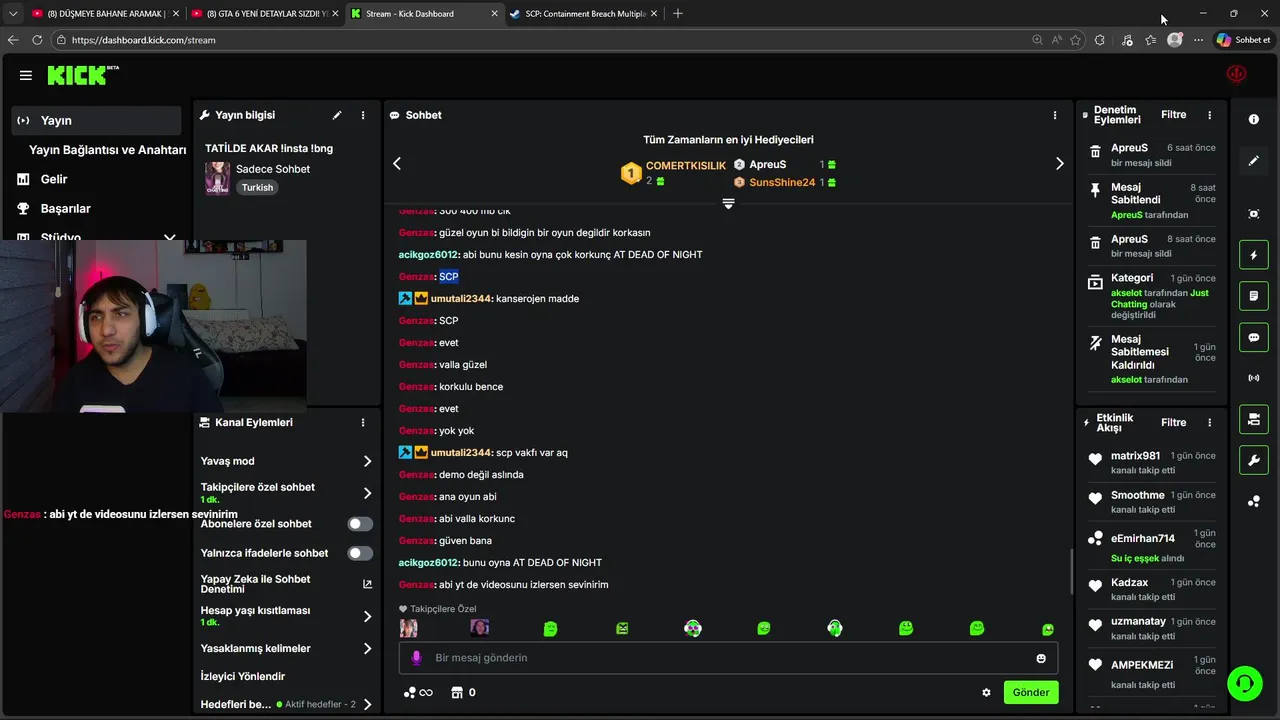Screen dimensions: 1280x720
Task: Click the browser extensions puzzle icon
Action: click(1100, 40)
